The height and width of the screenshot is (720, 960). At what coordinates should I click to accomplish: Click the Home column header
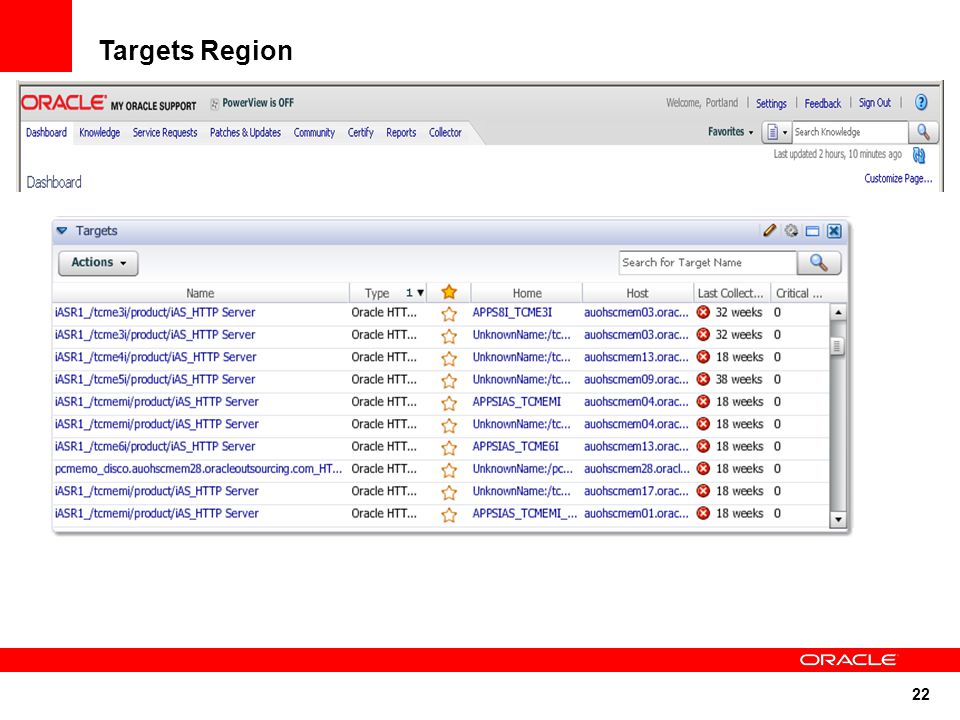[x=527, y=293]
